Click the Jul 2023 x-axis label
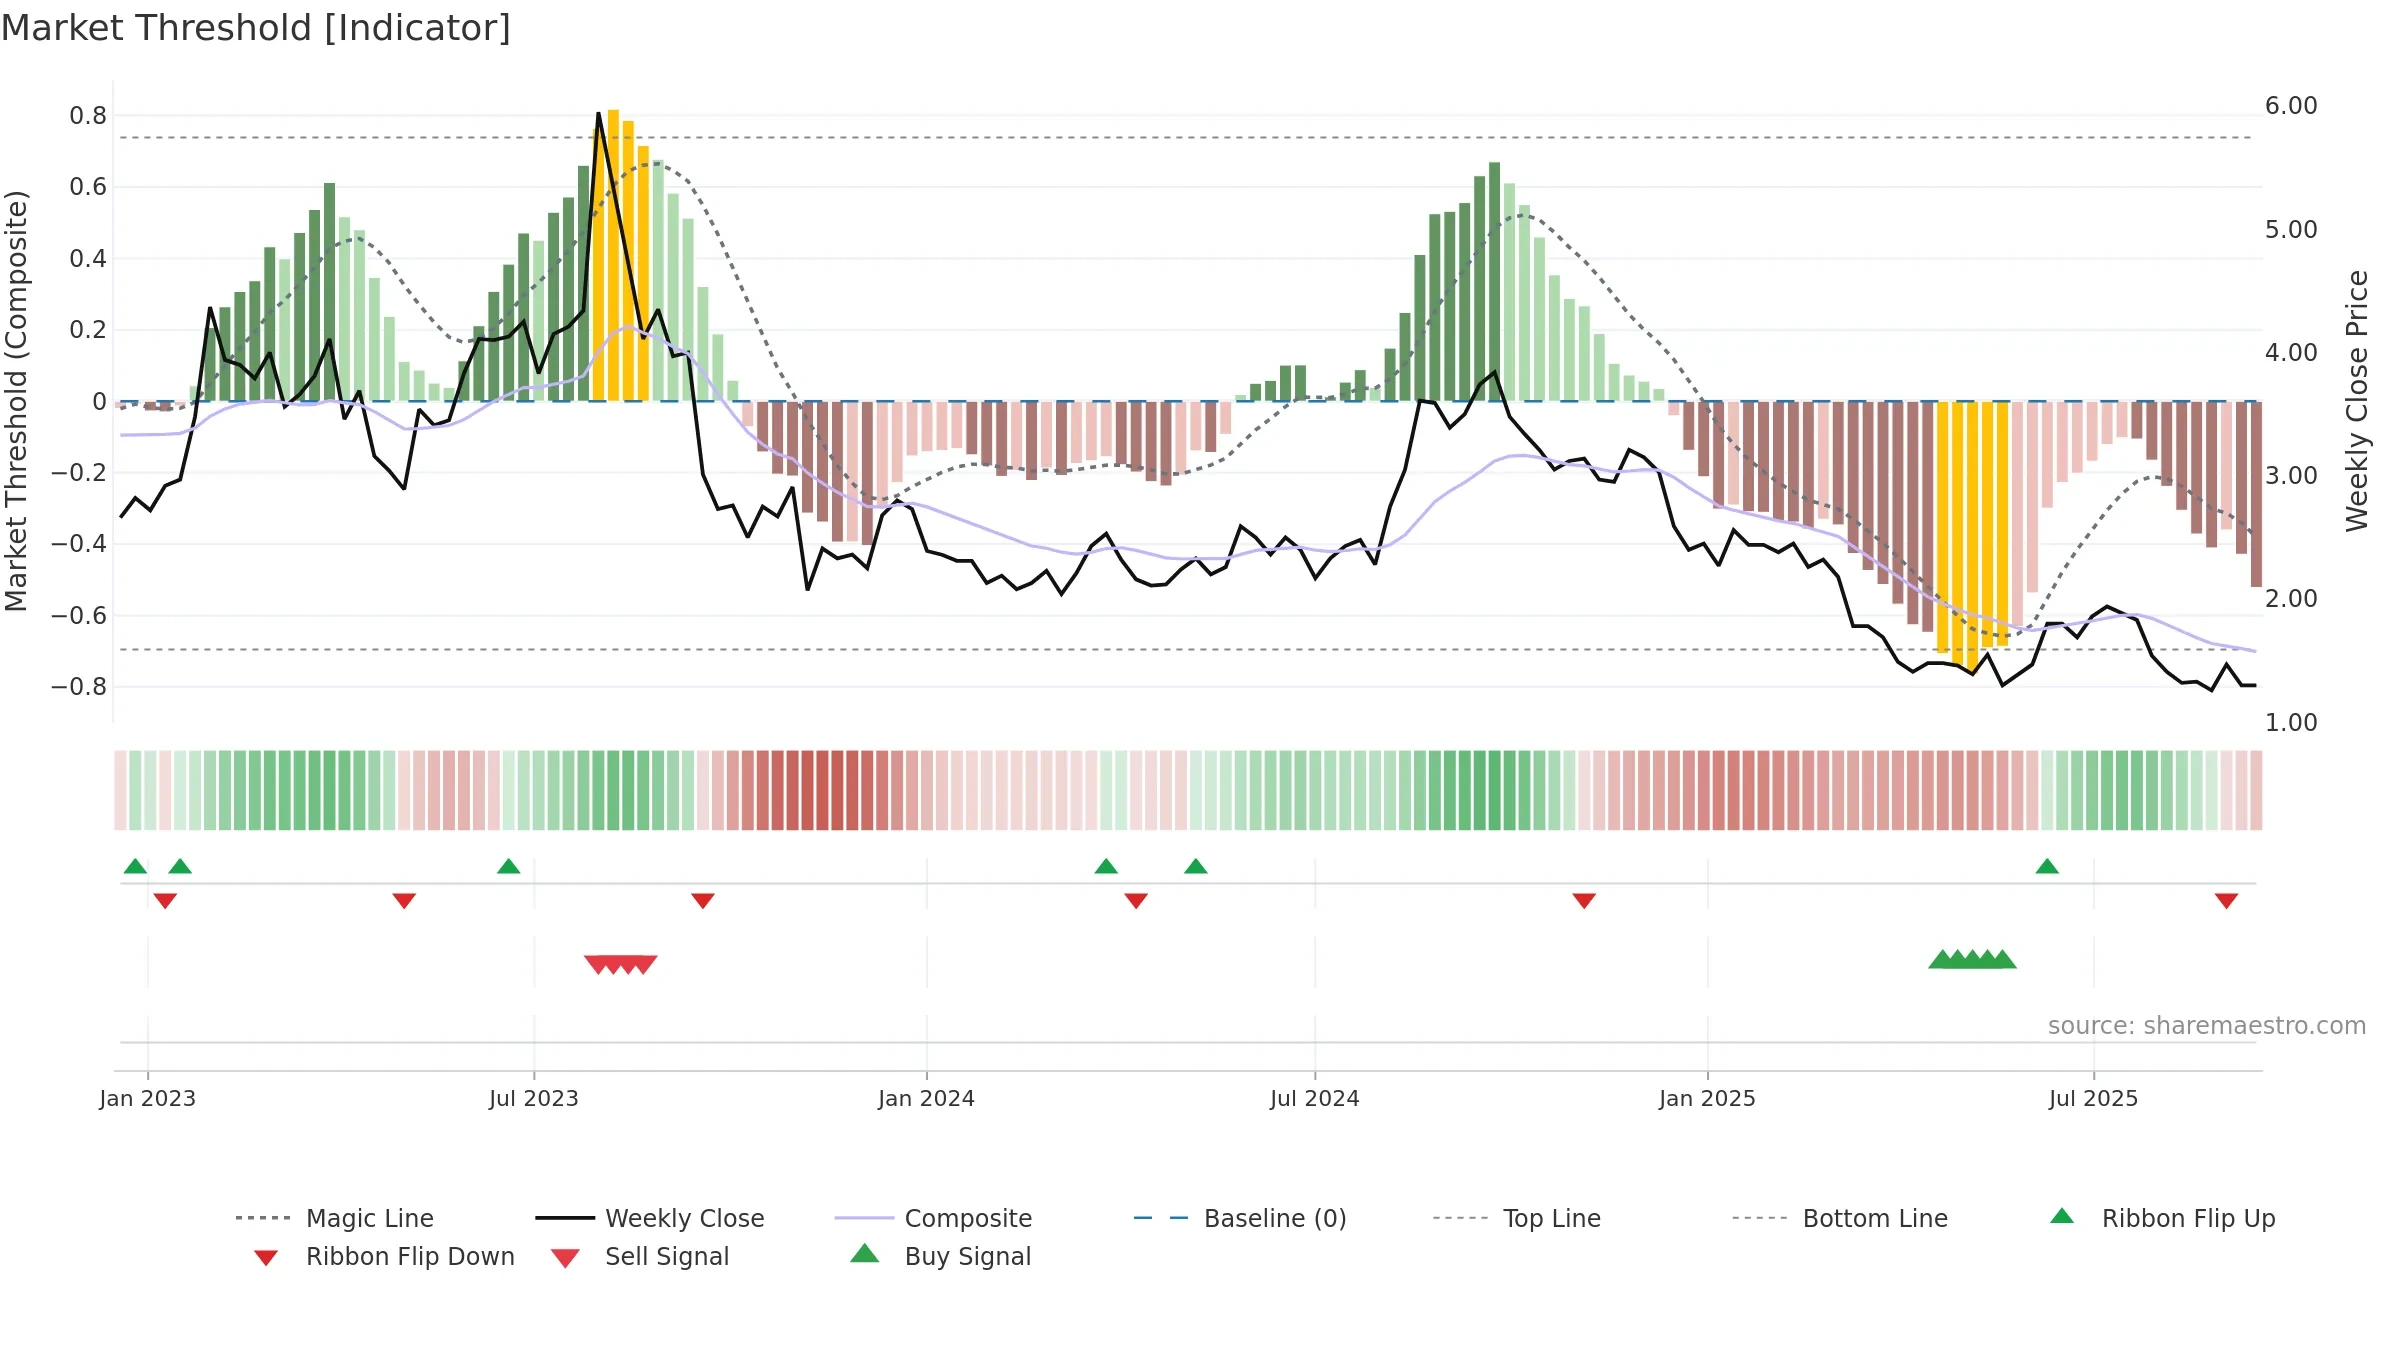Image resolution: width=2400 pixels, height=1350 pixels. pos(534,1098)
